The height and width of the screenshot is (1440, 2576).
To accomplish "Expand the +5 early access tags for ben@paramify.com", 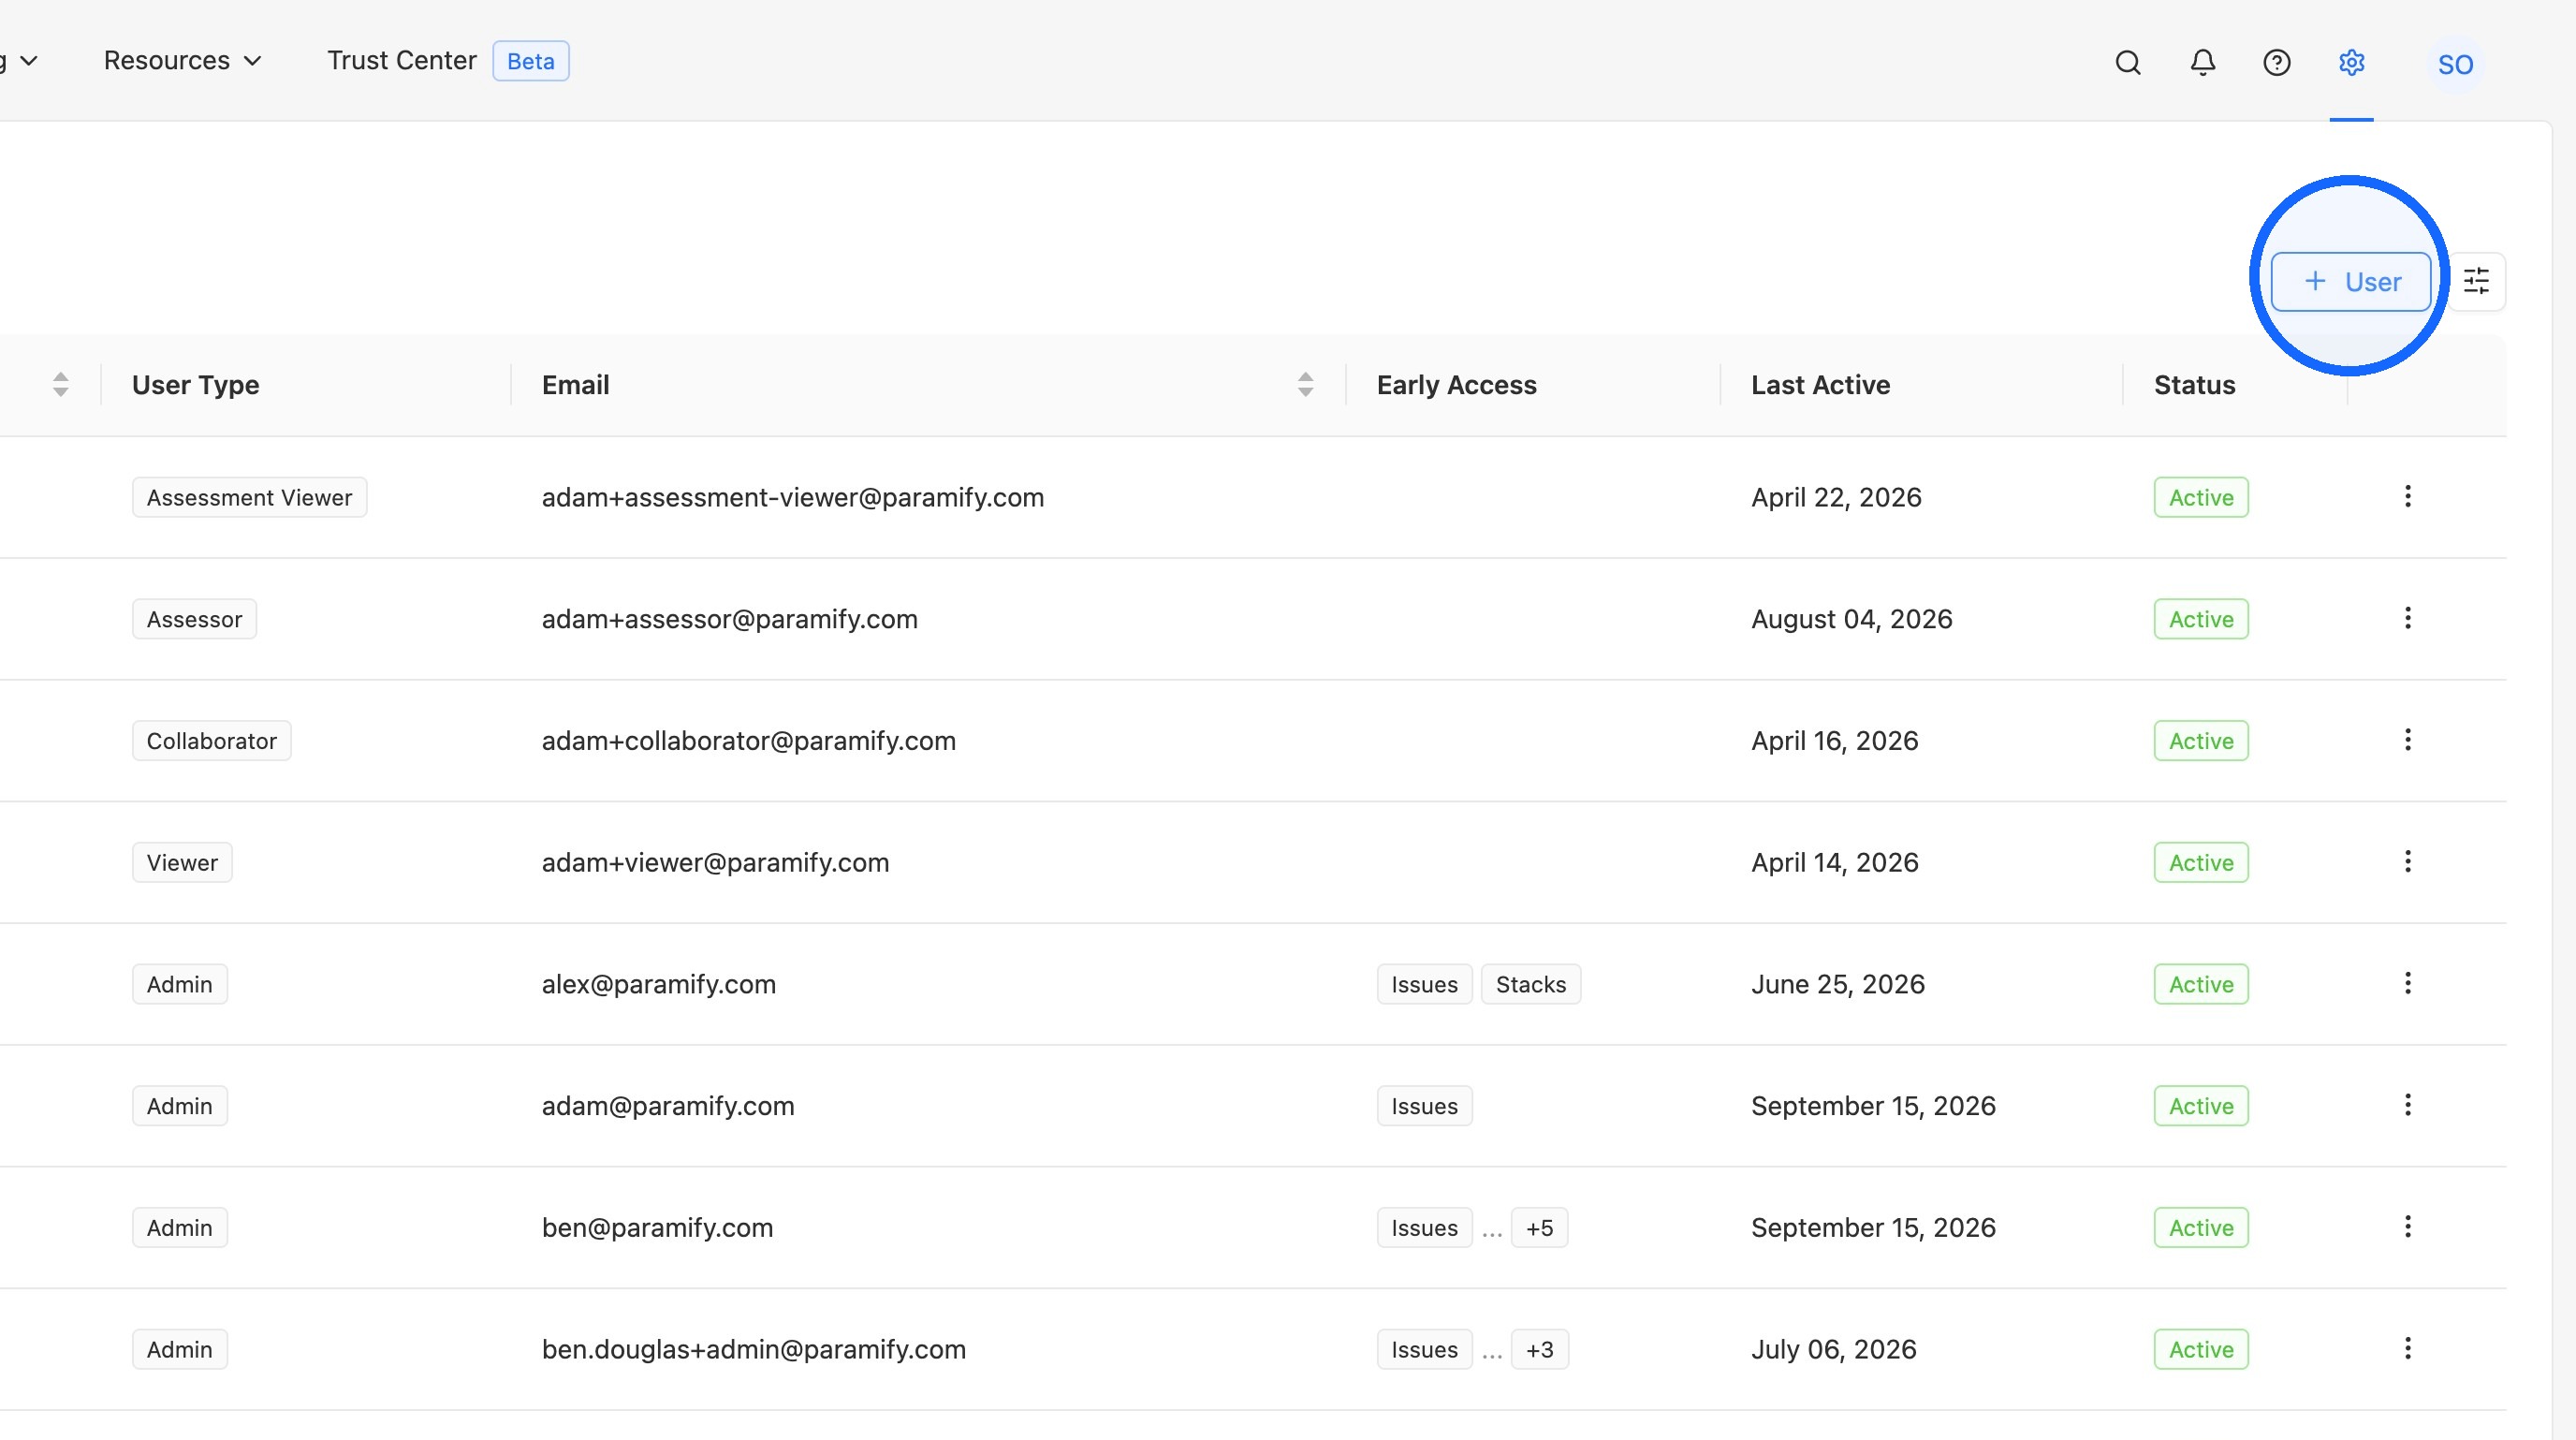I will click(x=1539, y=1228).
